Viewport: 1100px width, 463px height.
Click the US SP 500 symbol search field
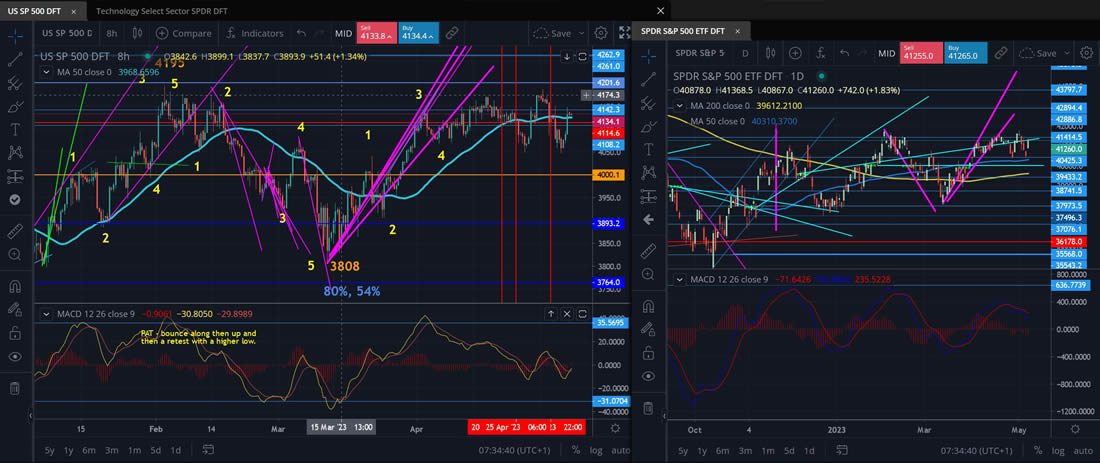(67, 33)
